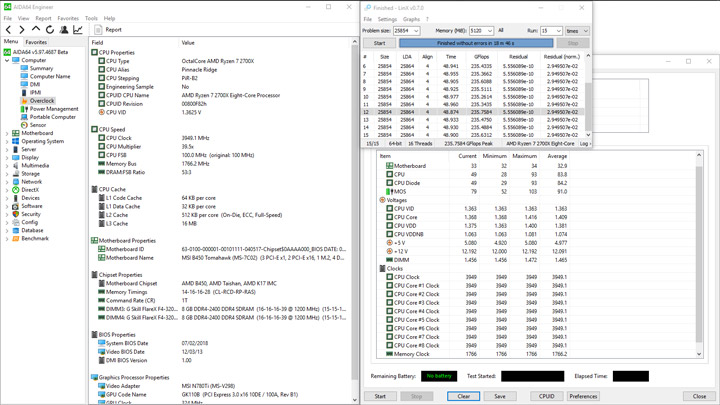Open the Tools menu in AIDA64
This screenshot has height=405, width=720.
(91, 18)
